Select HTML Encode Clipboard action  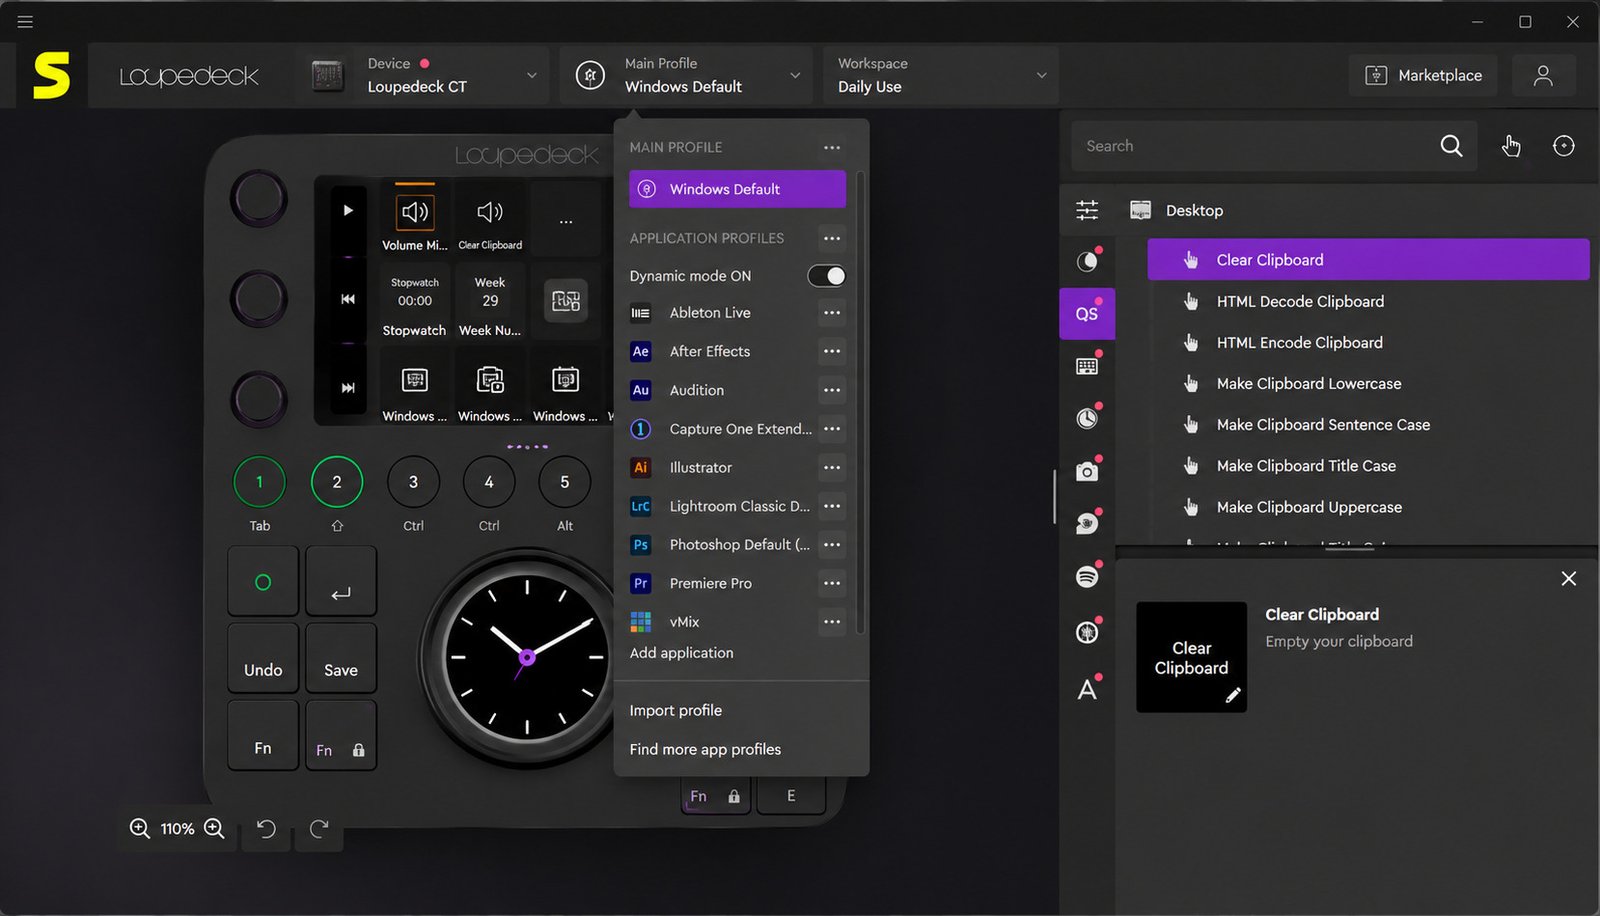pos(1368,342)
